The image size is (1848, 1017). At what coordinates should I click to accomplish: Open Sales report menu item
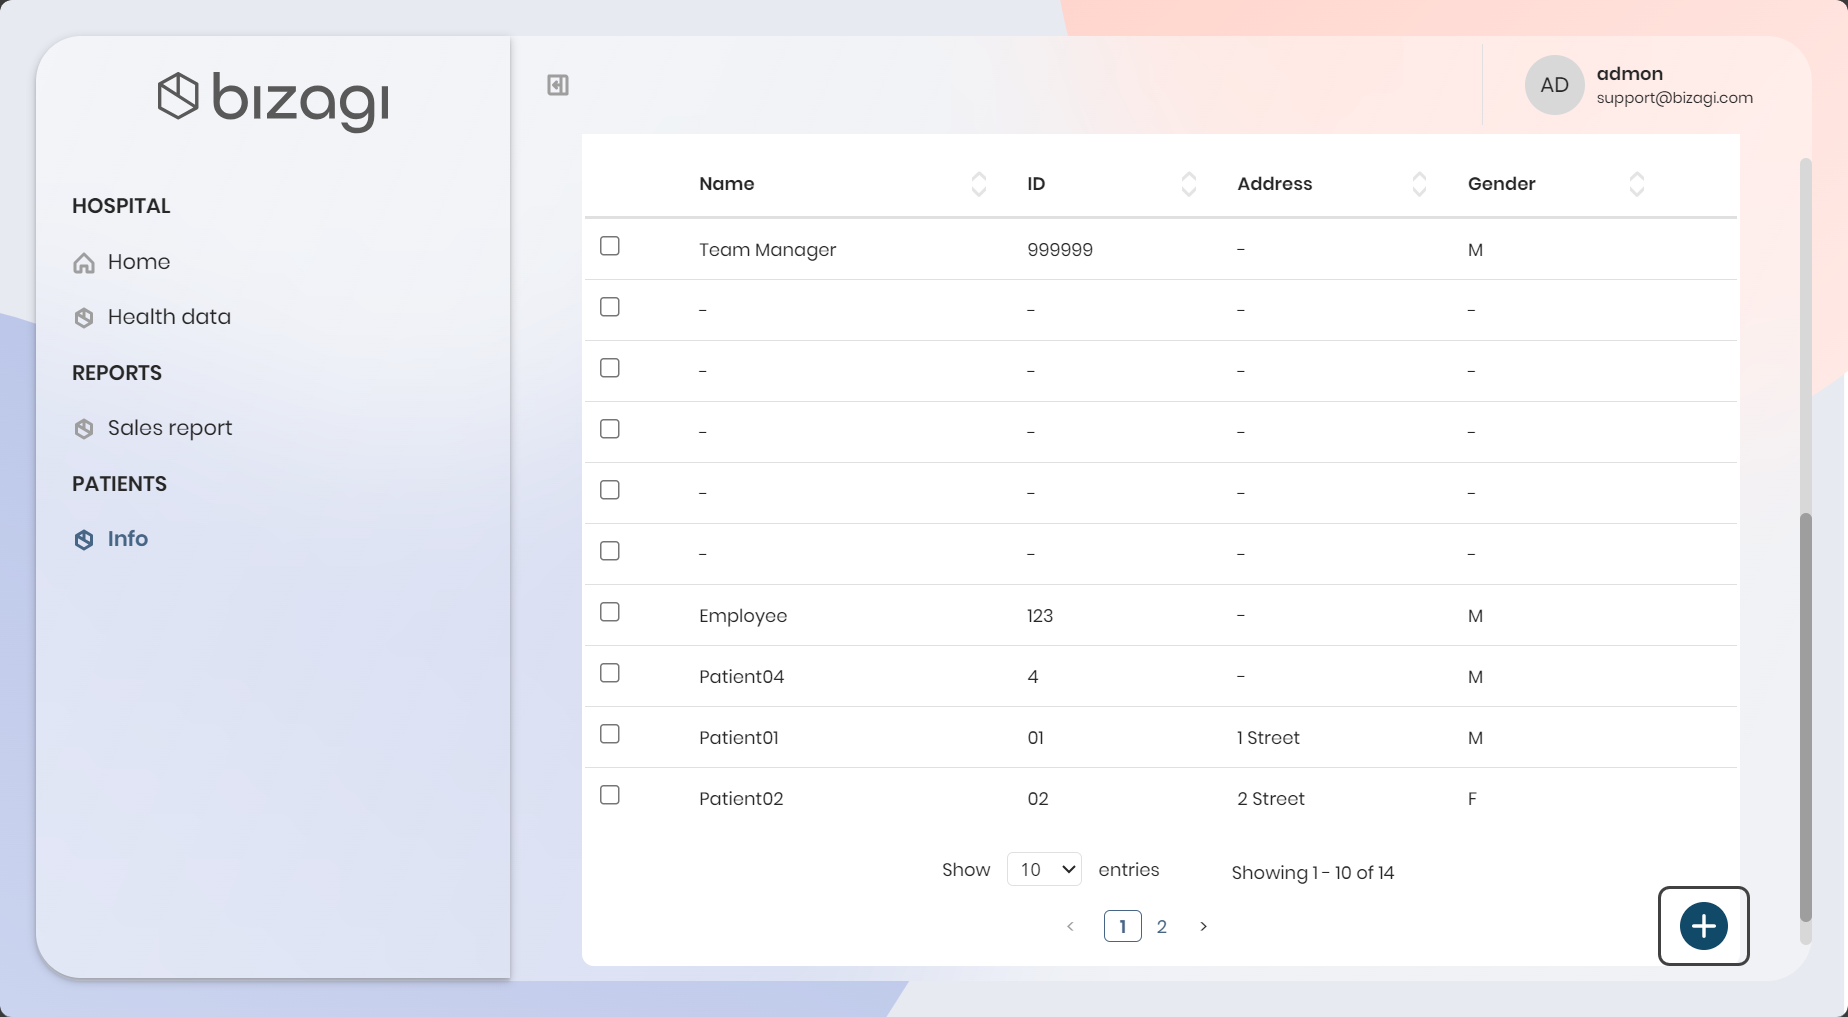(x=170, y=428)
